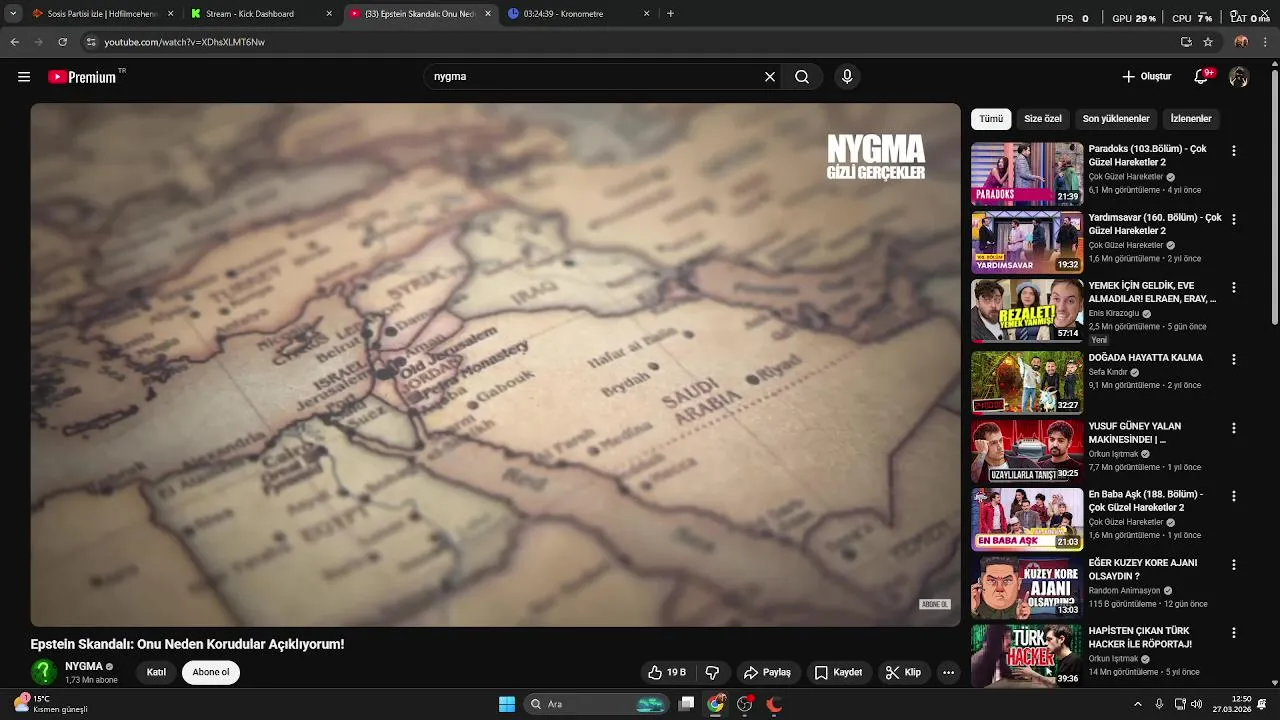Like the video with thumbs up
Screen dimensions: 1280x720
[668, 673]
